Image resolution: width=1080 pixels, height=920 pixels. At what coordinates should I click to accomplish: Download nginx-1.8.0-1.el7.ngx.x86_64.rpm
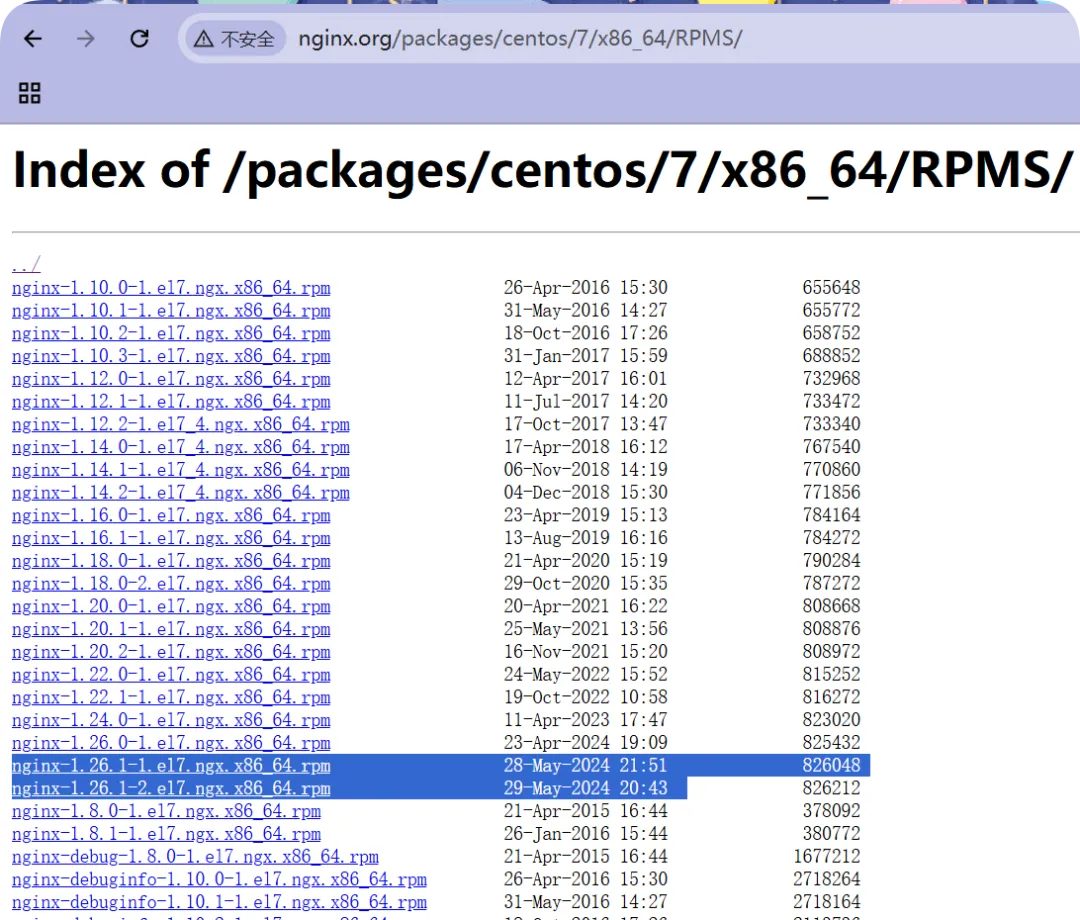166,811
